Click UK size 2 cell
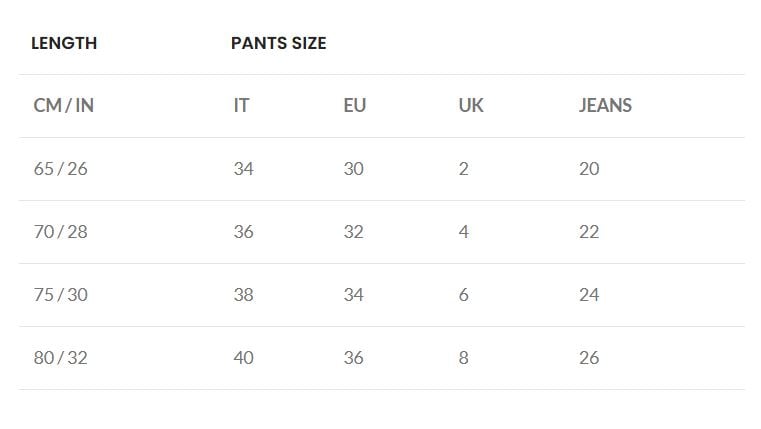The image size is (761, 429). pyautogui.click(x=463, y=169)
